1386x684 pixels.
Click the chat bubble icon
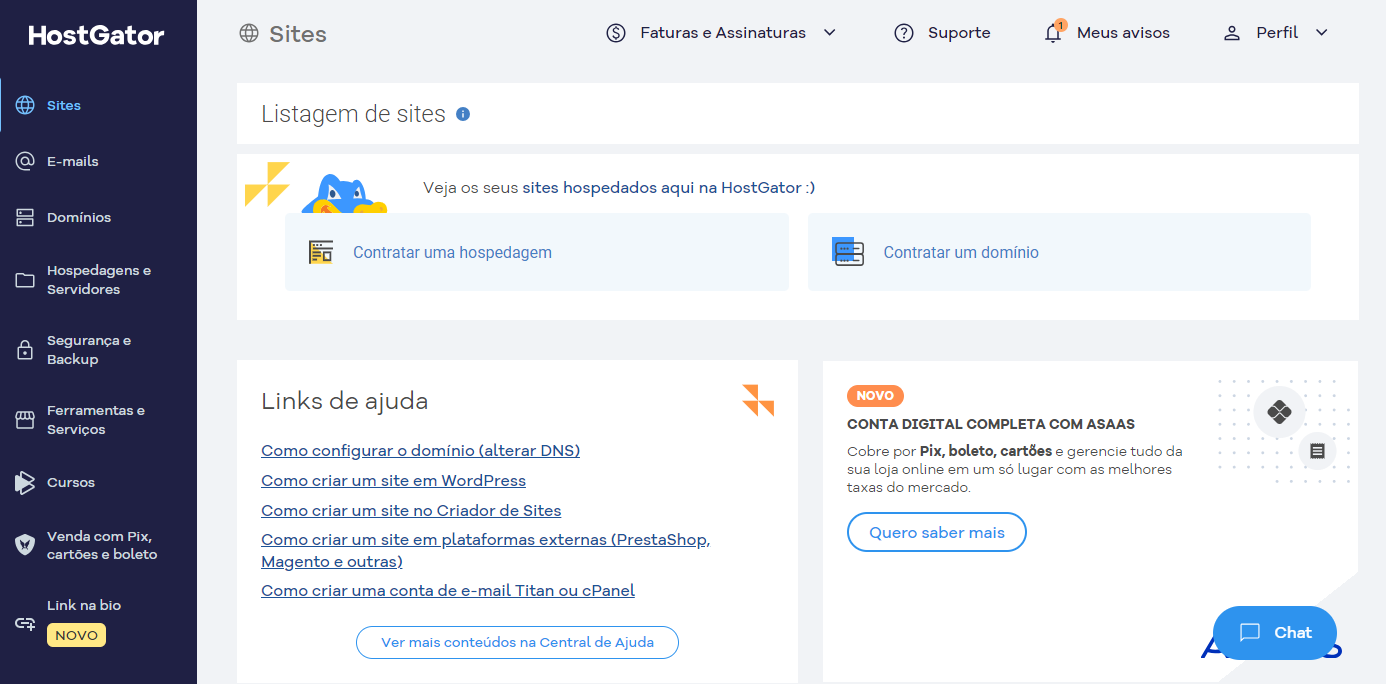1250,632
